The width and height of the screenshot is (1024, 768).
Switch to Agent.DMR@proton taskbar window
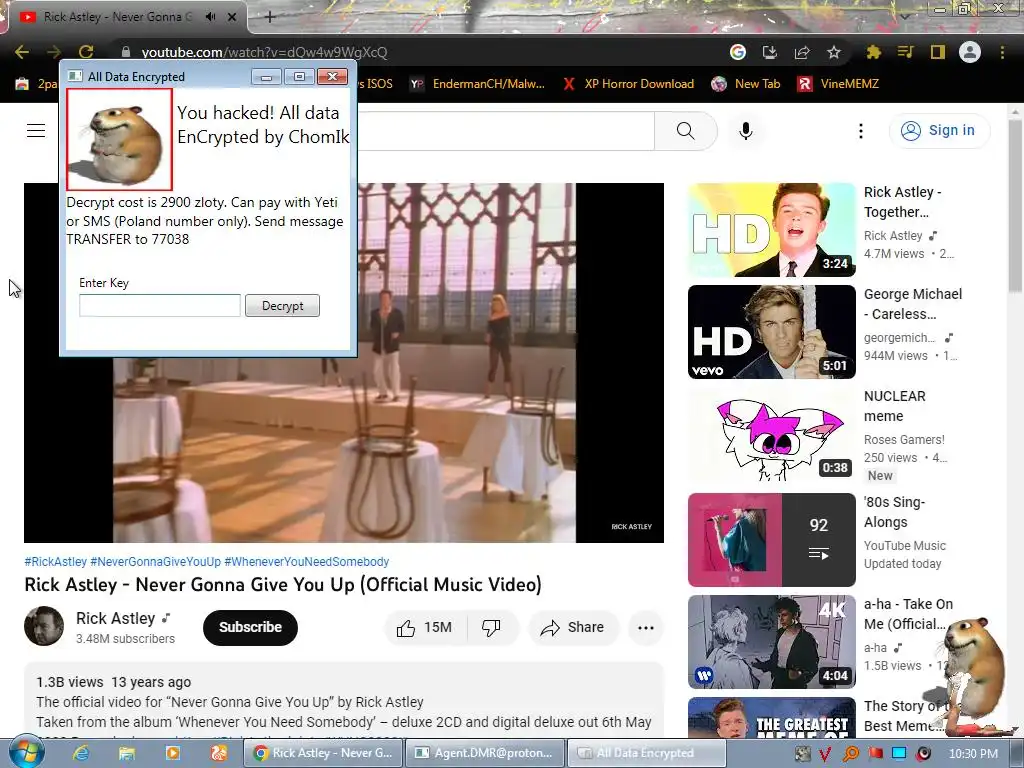click(485, 753)
